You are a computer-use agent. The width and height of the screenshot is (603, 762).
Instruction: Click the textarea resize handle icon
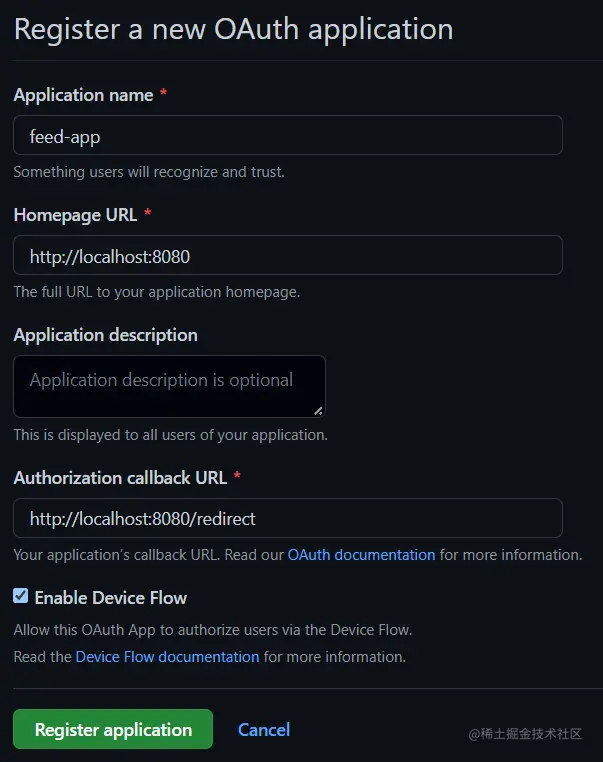coord(318,411)
